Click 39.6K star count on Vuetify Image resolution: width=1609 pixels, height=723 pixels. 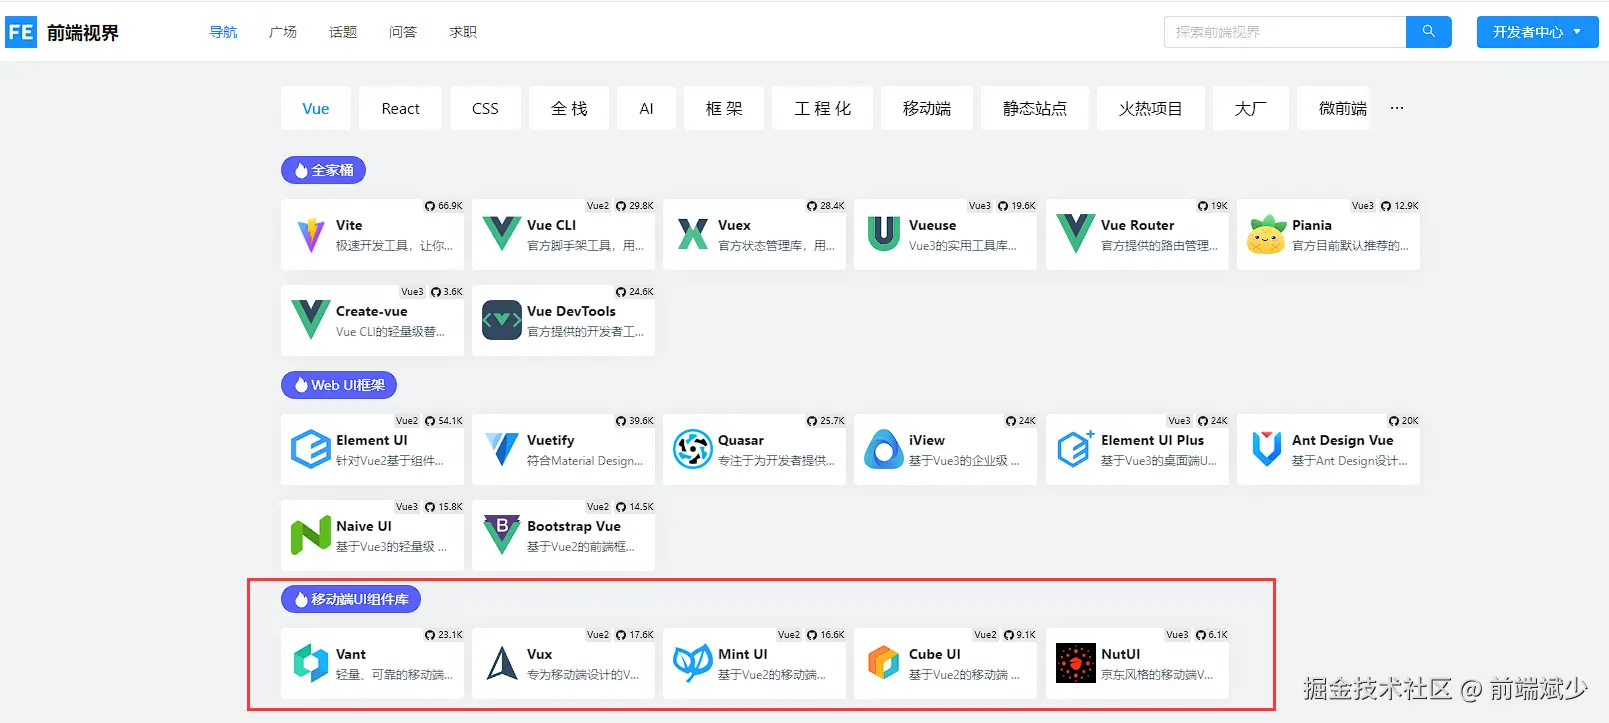click(x=641, y=421)
